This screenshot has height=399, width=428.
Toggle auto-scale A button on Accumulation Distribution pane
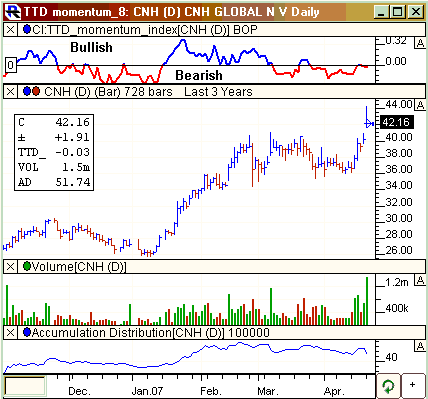click(420, 346)
